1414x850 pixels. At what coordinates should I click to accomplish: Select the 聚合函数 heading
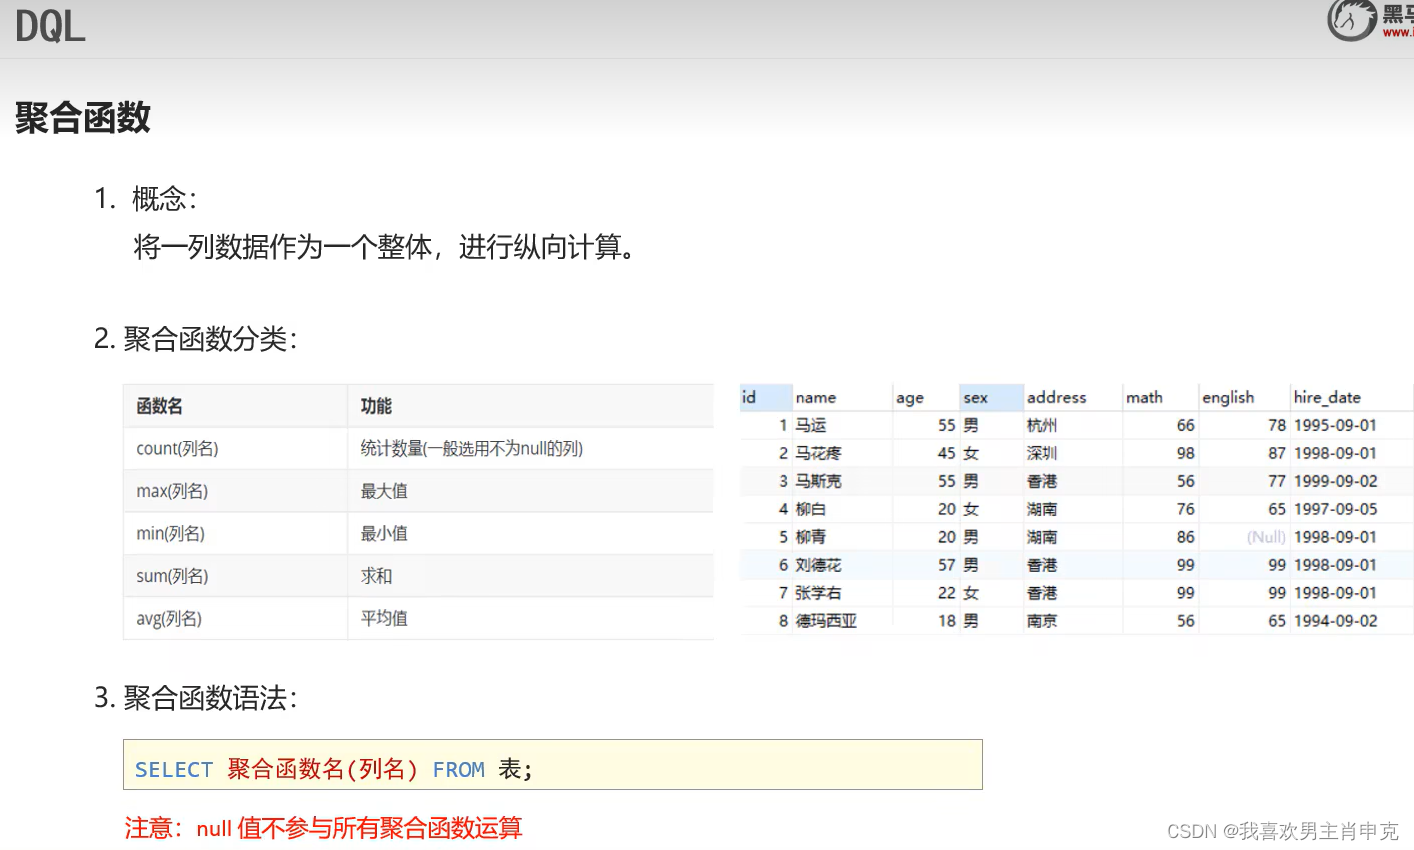[x=83, y=117]
